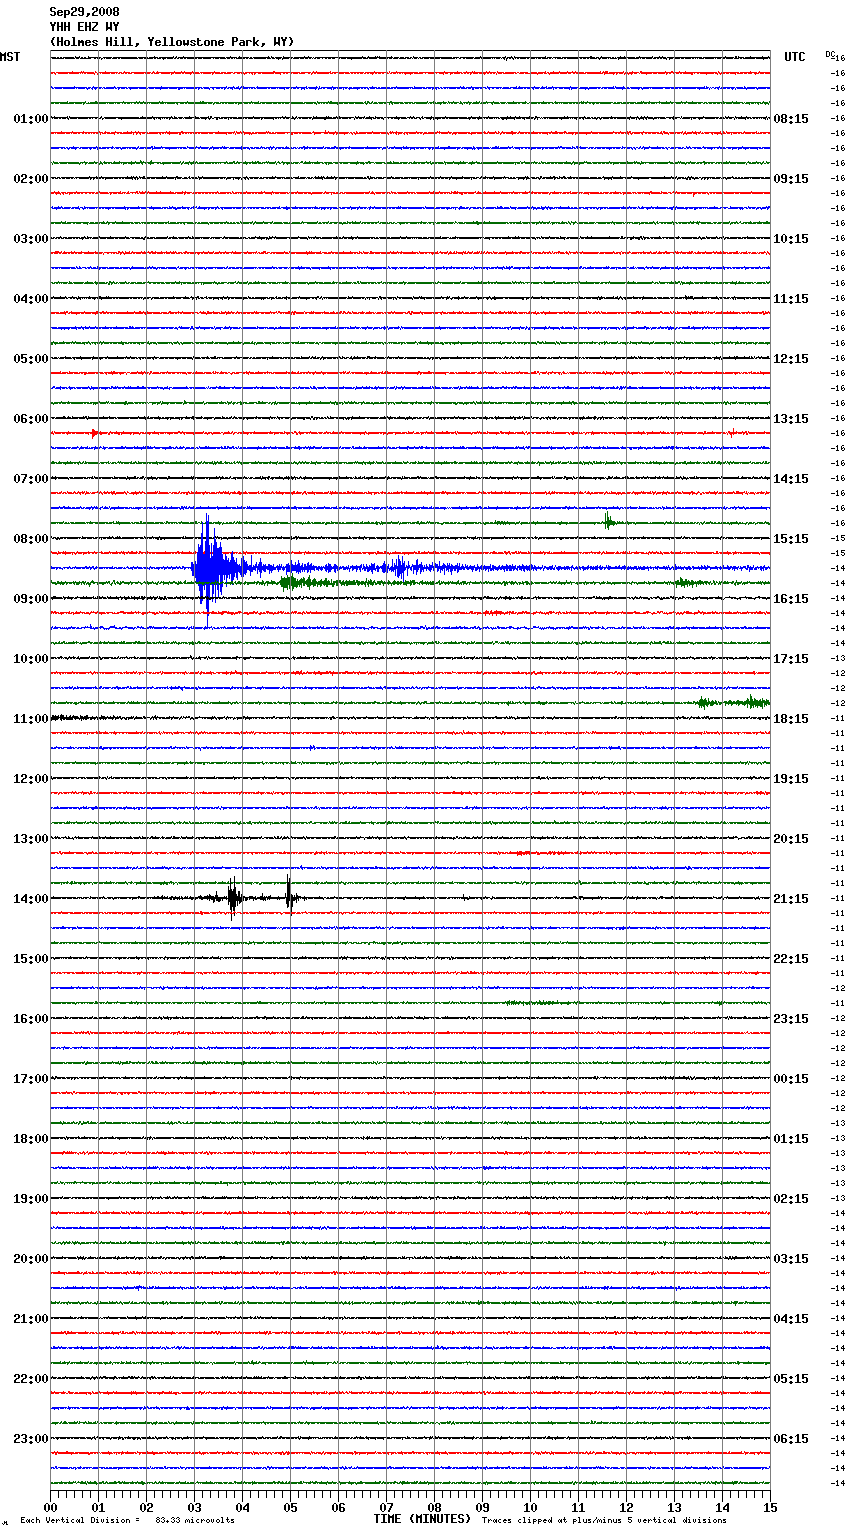Select the 06:00 MST row label

point(30,419)
